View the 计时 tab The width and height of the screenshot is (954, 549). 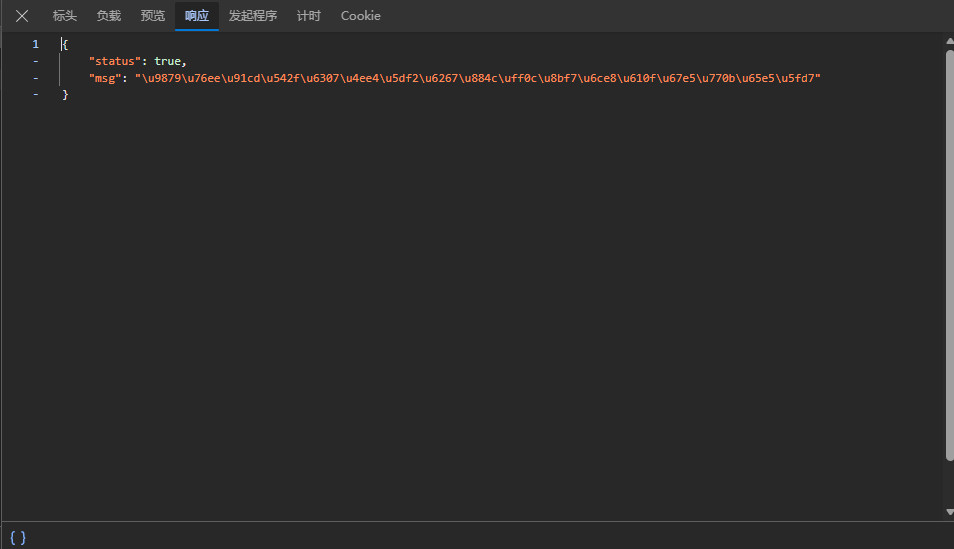tap(309, 16)
